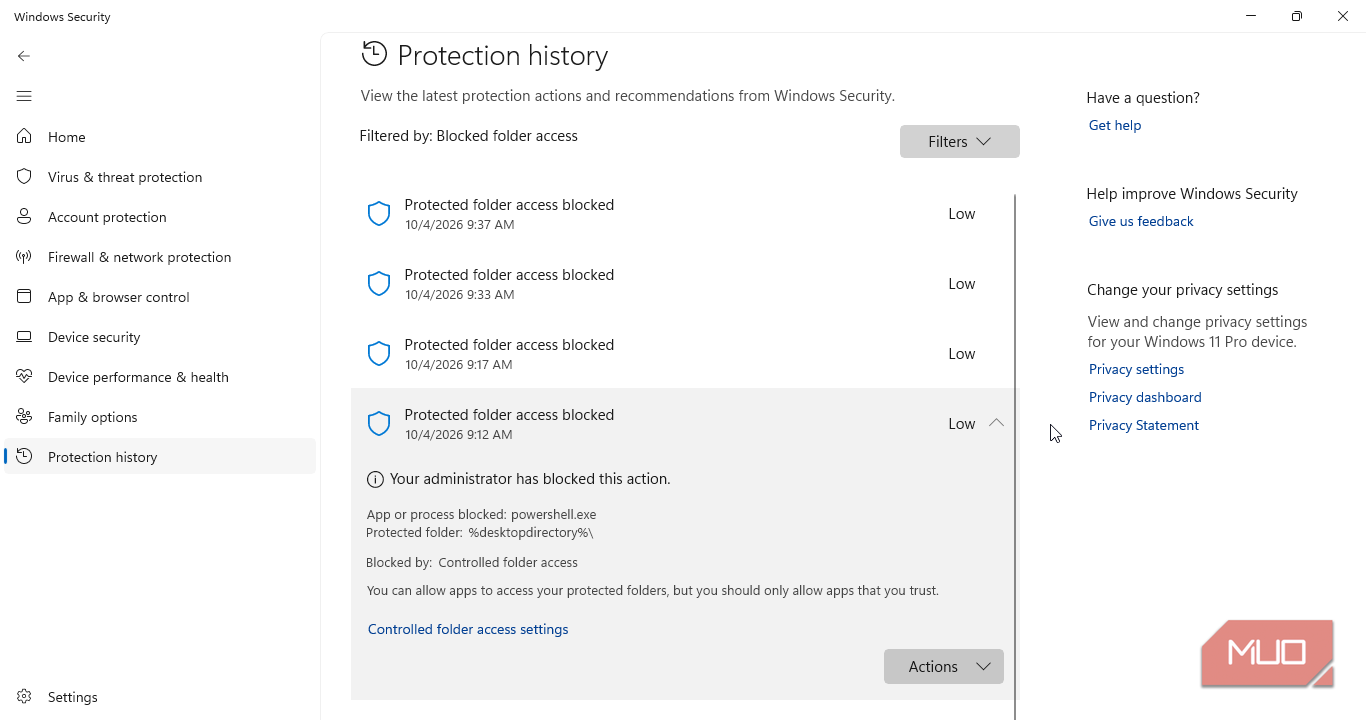Collapse the expanded 9:12 AM entry chevron
Image resolution: width=1366 pixels, height=720 pixels.
click(x=996, y=423)
